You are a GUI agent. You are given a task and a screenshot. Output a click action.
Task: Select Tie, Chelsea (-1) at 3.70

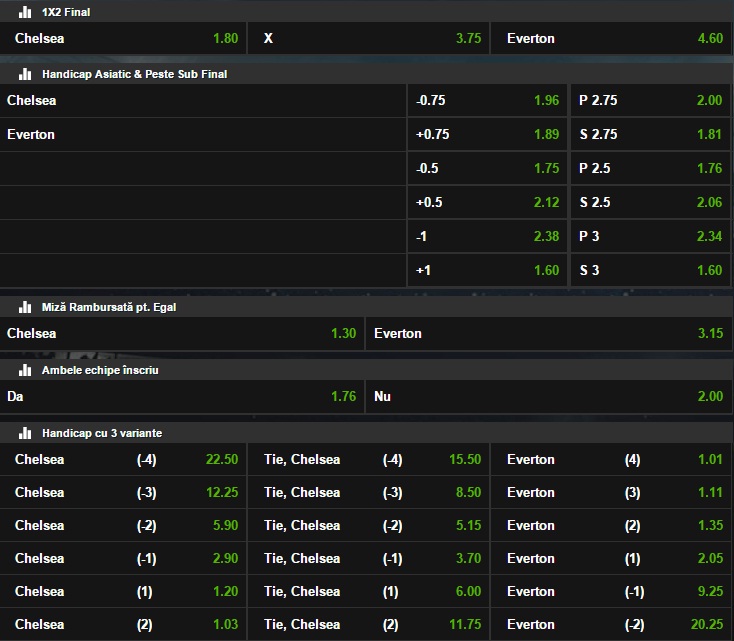368,559
